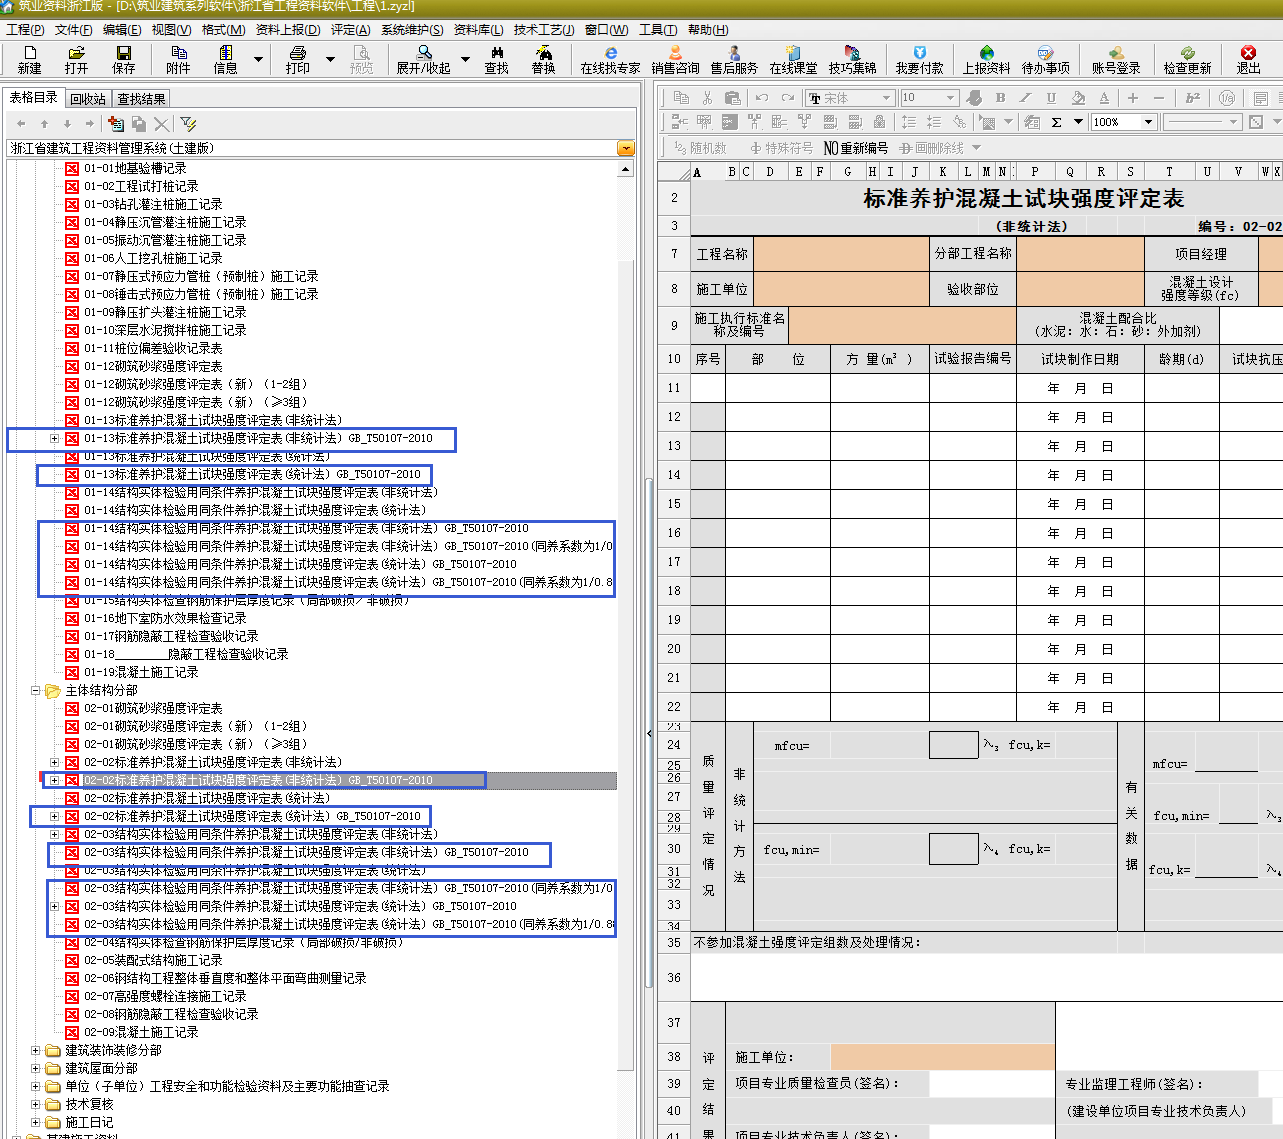
Task: Open the font size 10 dropdown
Action: tap(951, 98)
